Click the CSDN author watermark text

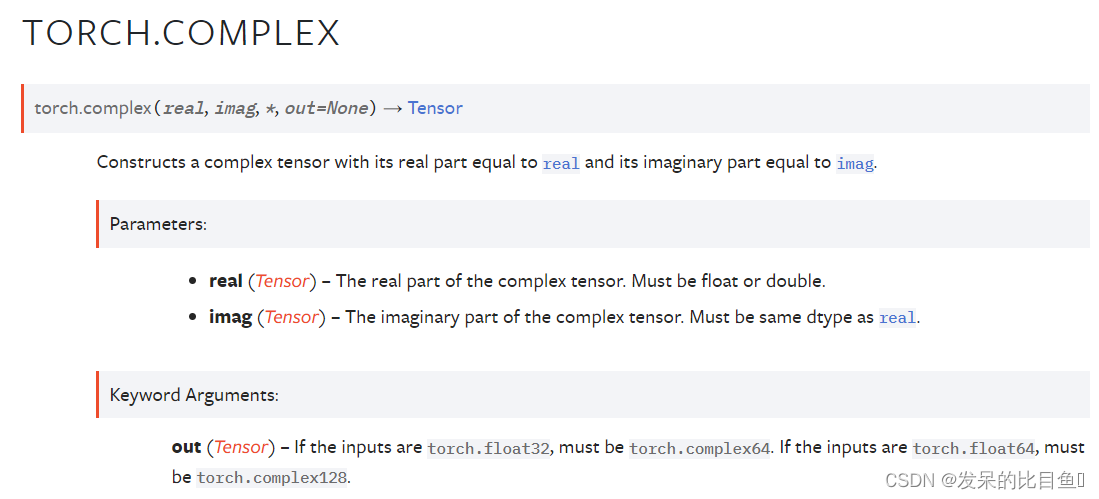pyautogui.click(x=985, y=479)
